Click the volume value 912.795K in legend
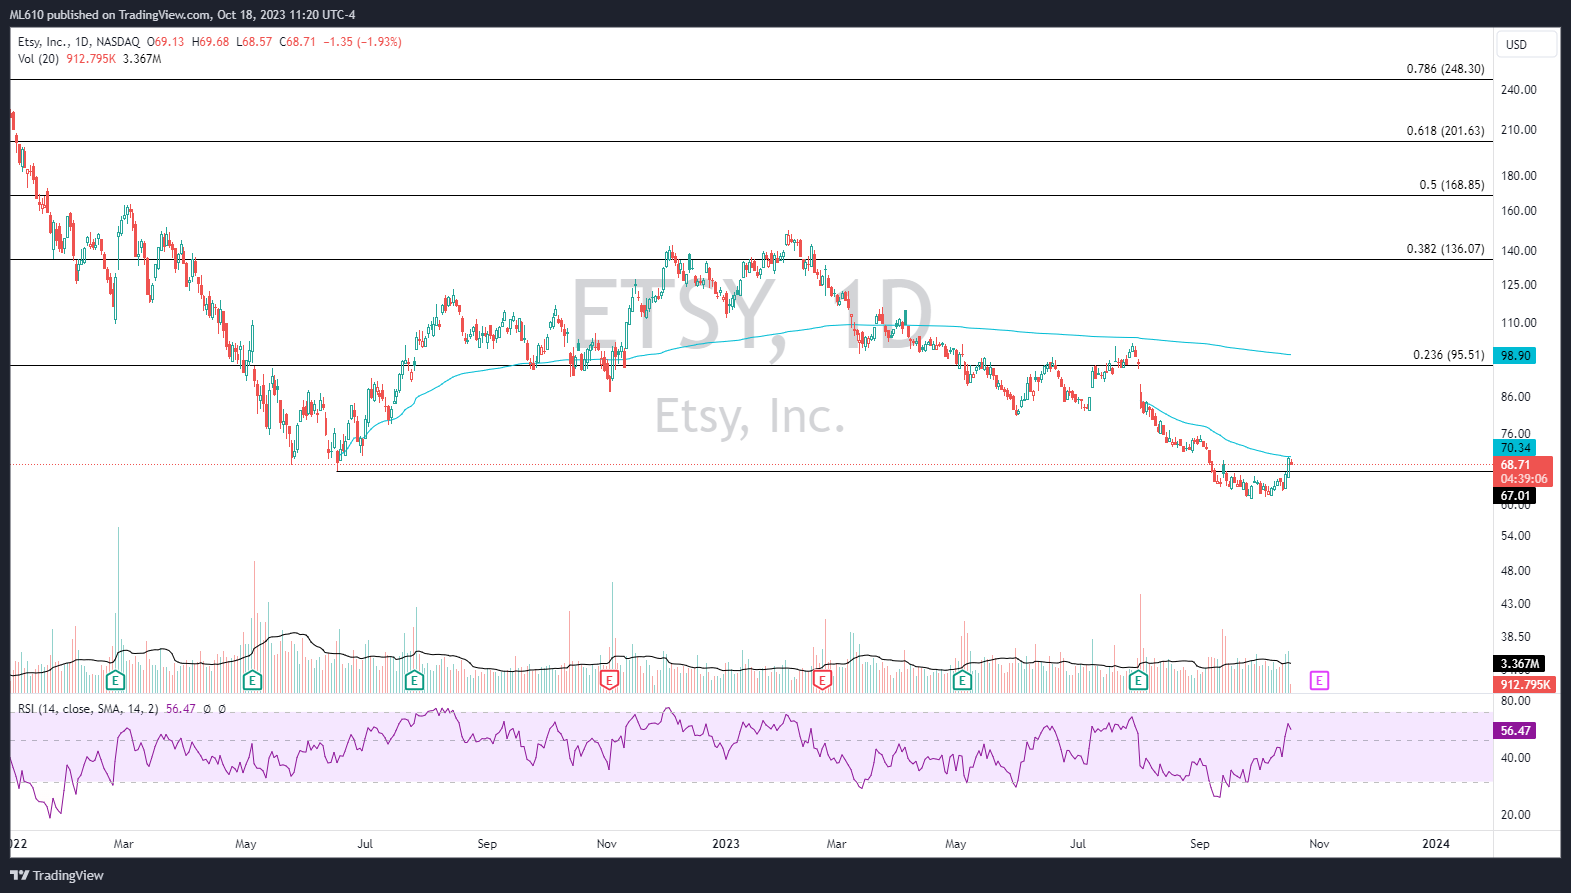This screenshot has height=893, width=1571. pos(91,59)
